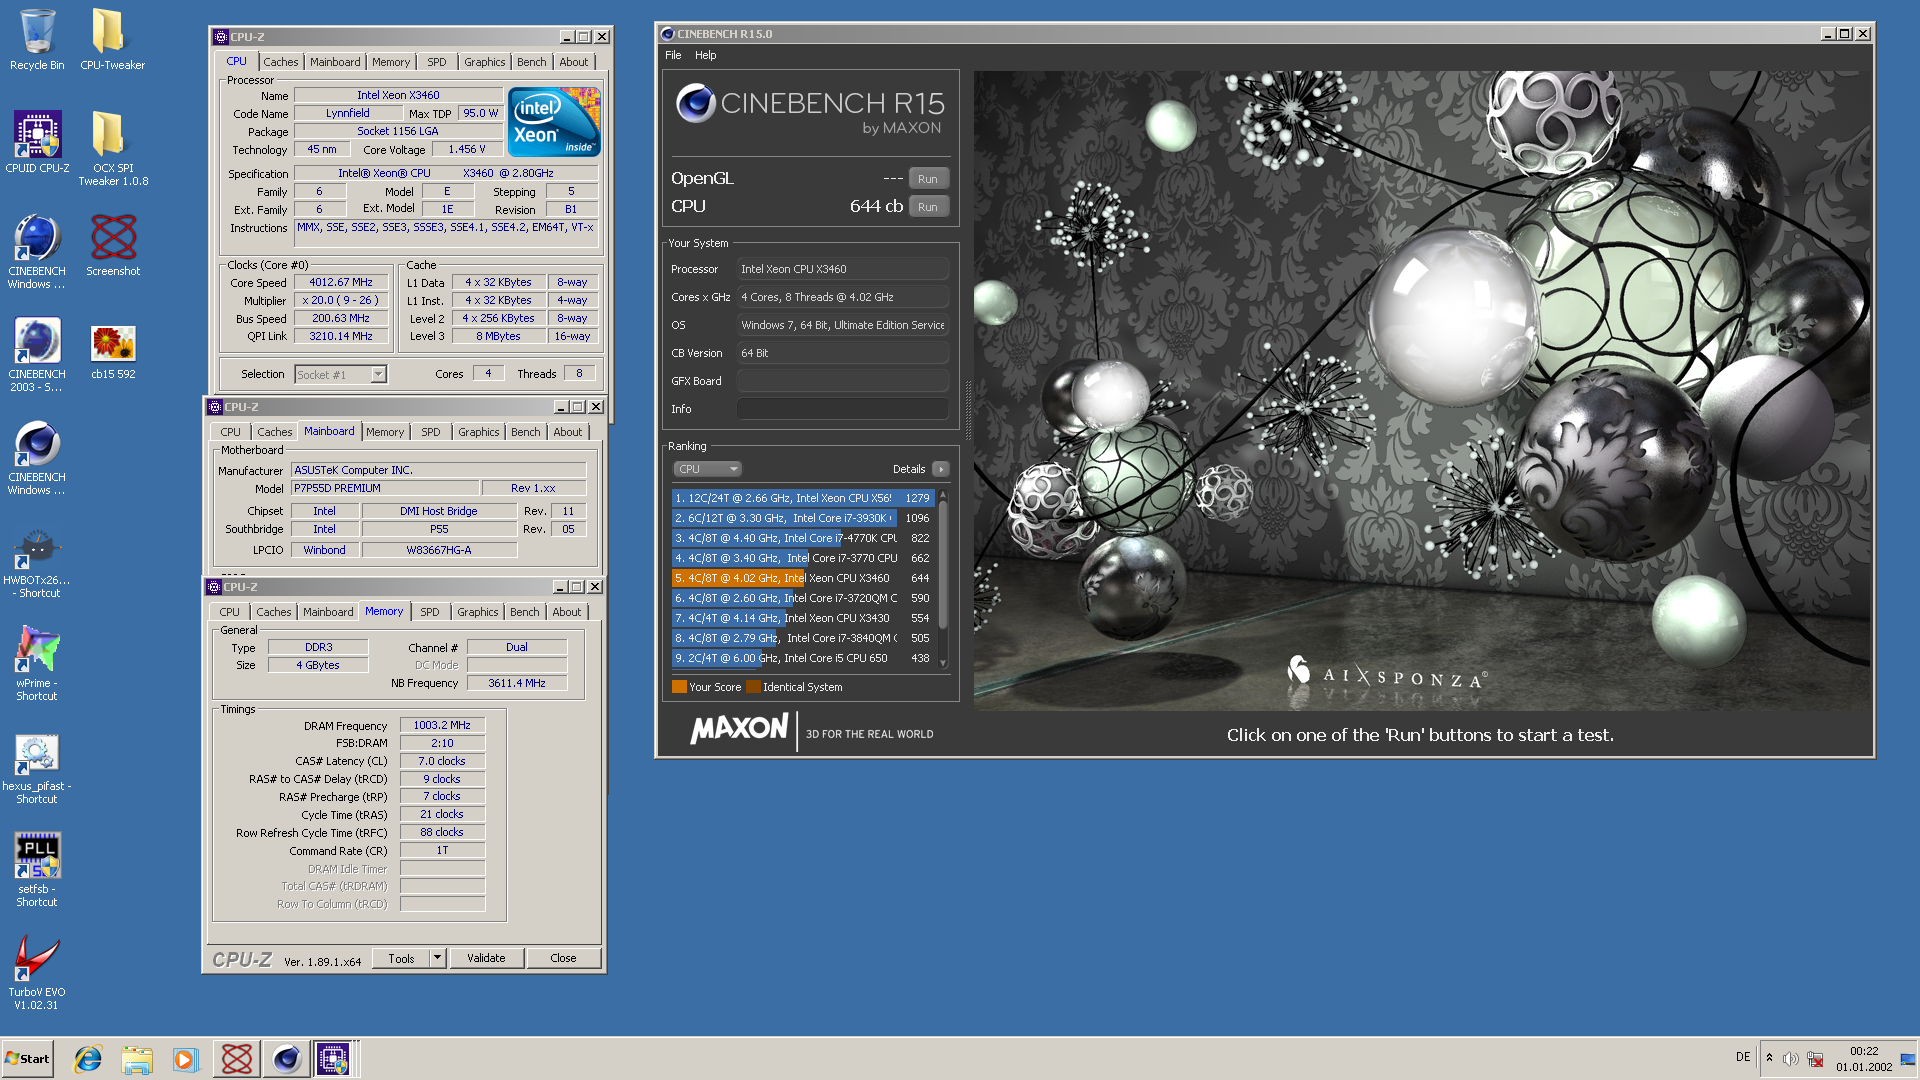The image size is (1920, 1080).
Task: Click the Core Voltage 1.456 V value
Action: pos(467,149)
